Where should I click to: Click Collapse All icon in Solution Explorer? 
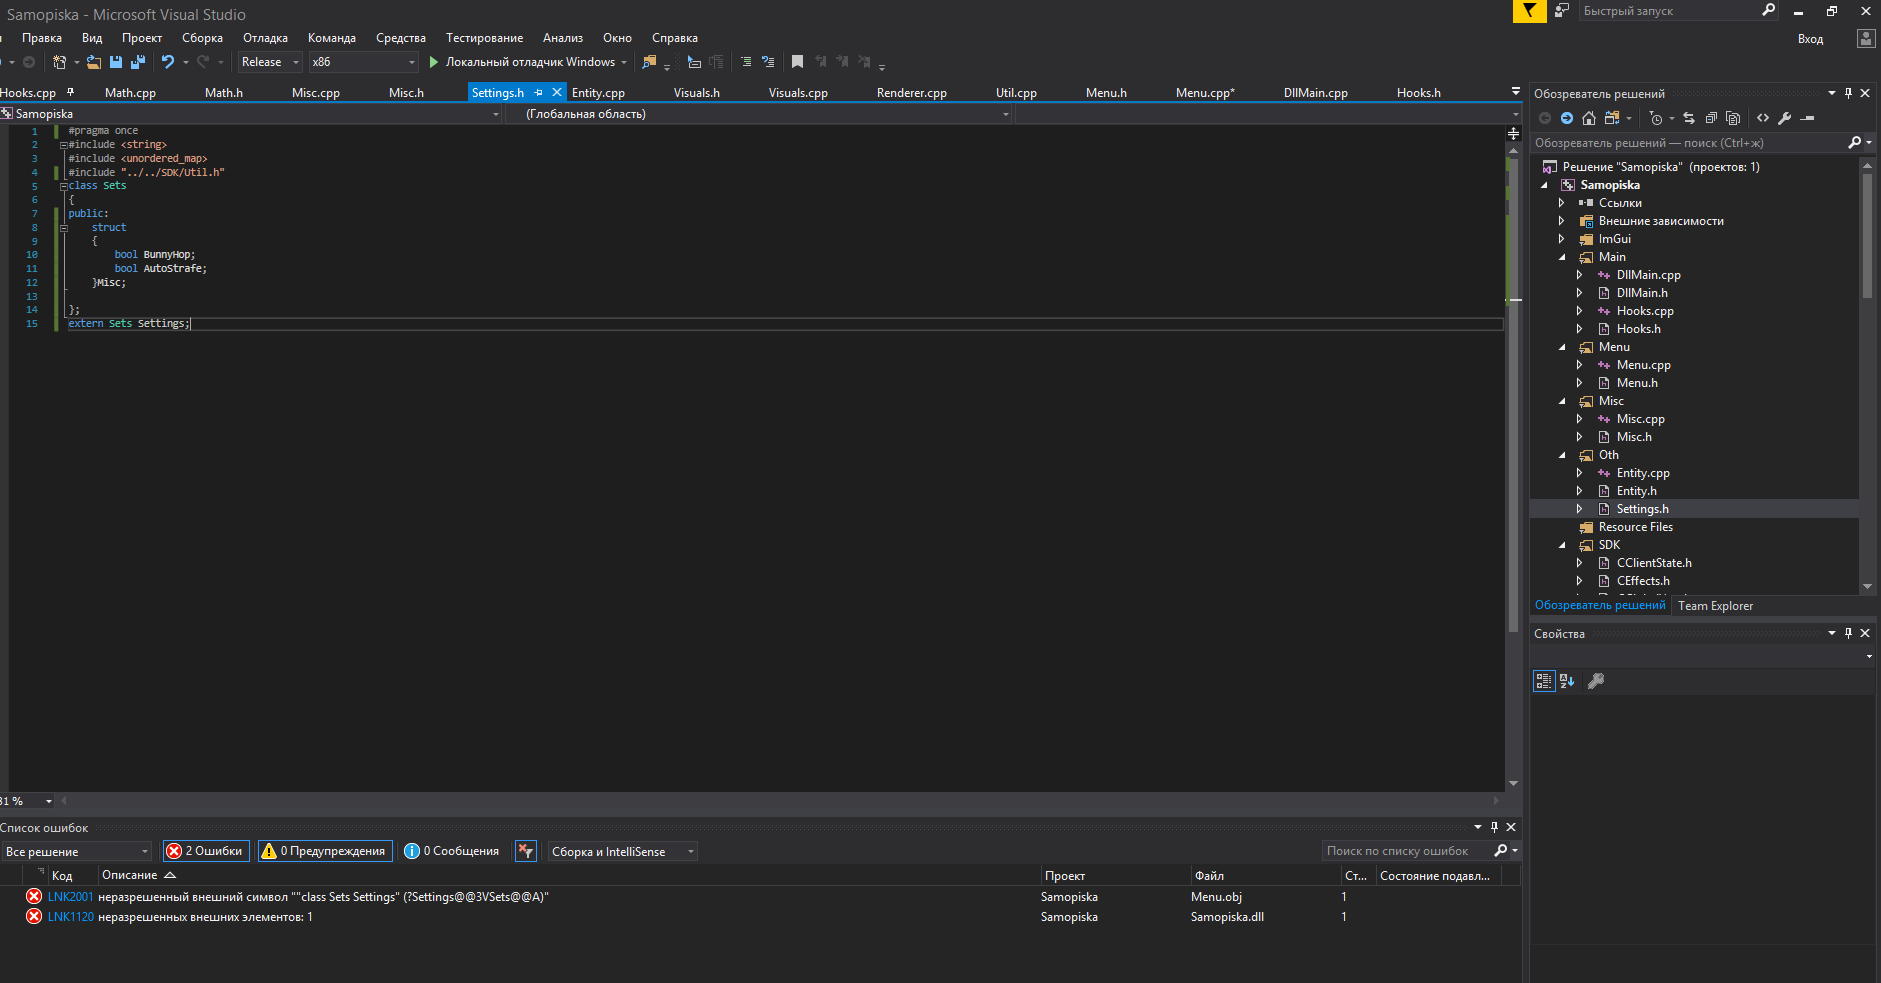pyautogui.click(x=1711, y=118)
